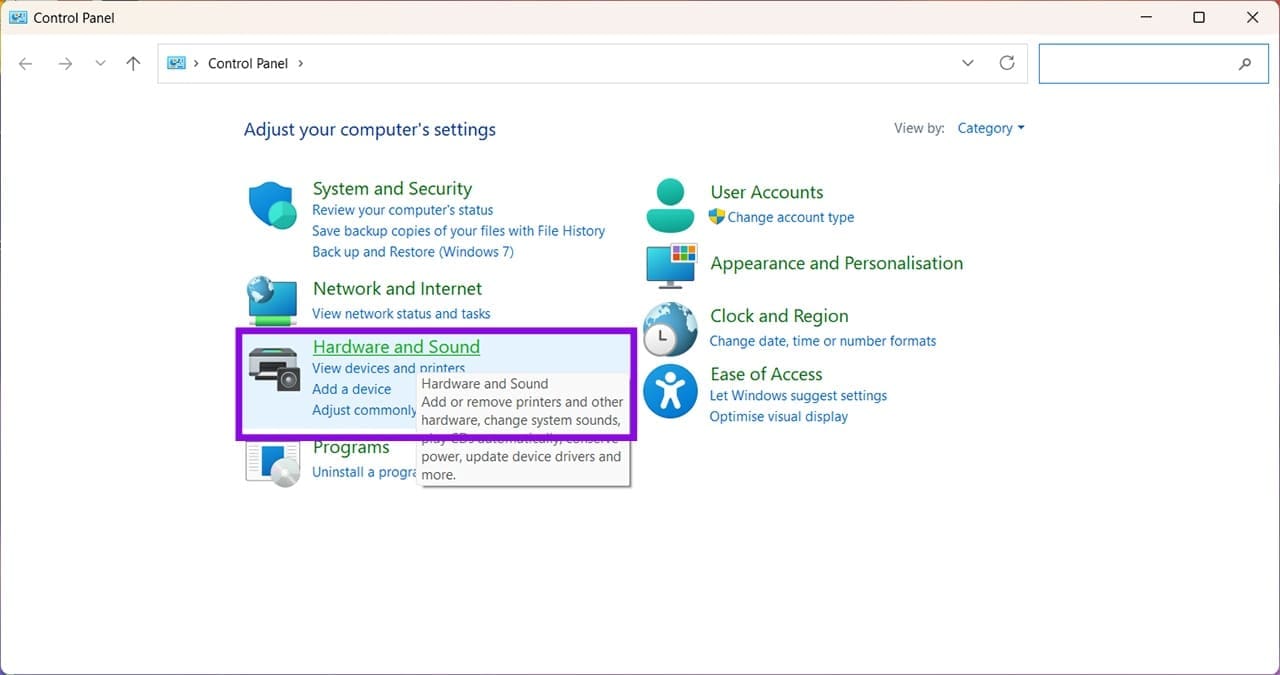
Task: Click the chevron before Control Panel in the address bar
Action: pos(196,63)
